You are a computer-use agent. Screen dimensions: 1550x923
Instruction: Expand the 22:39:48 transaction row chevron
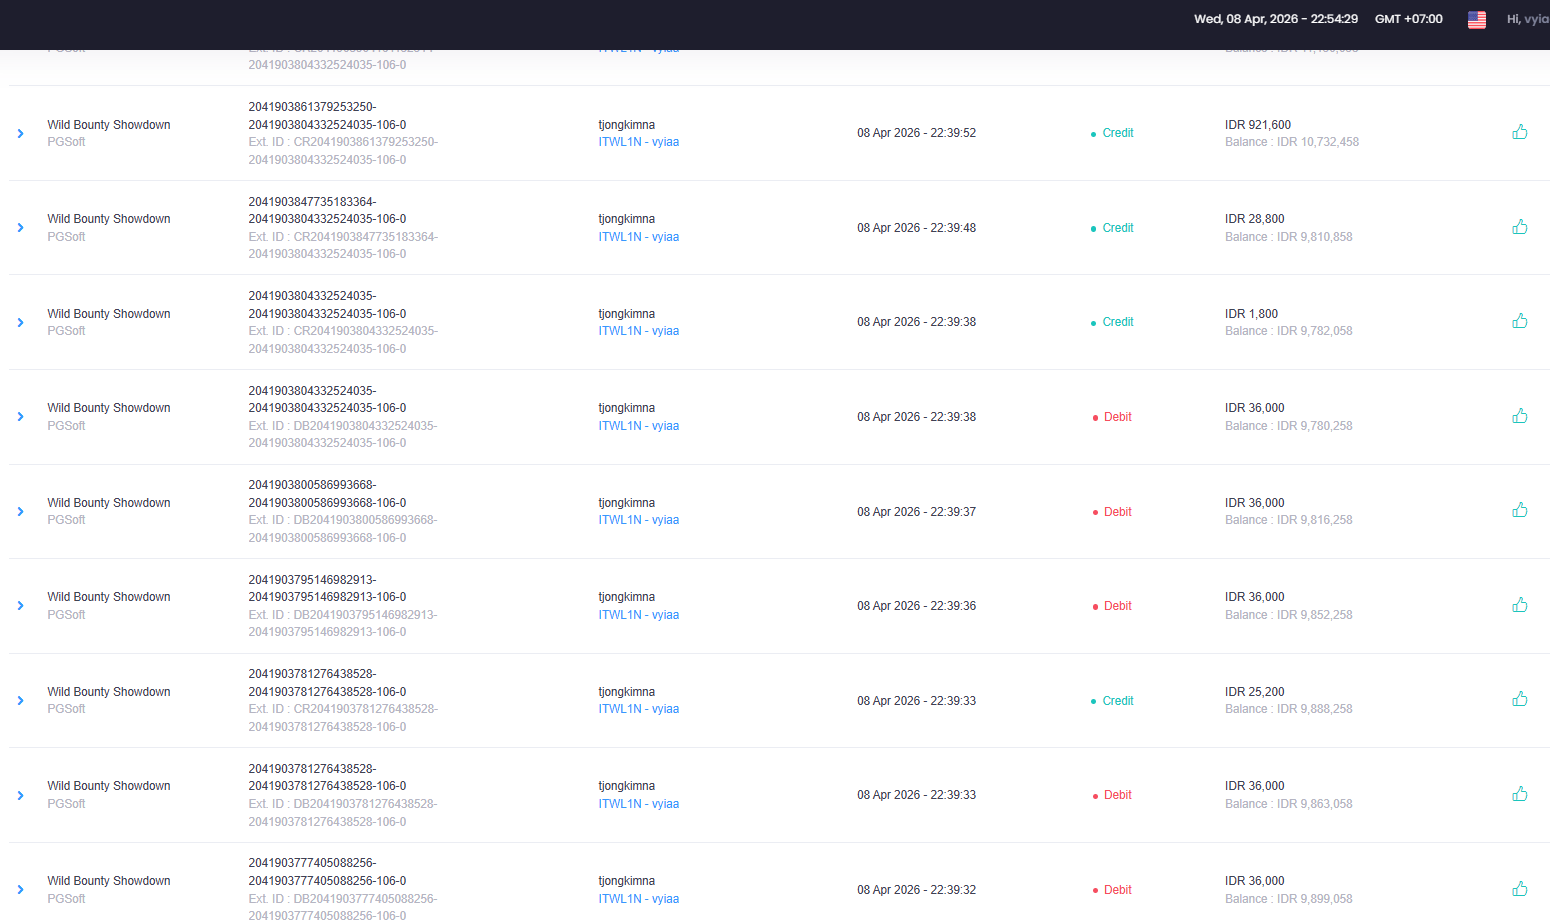pyautogui.click(x=20, y=228)
